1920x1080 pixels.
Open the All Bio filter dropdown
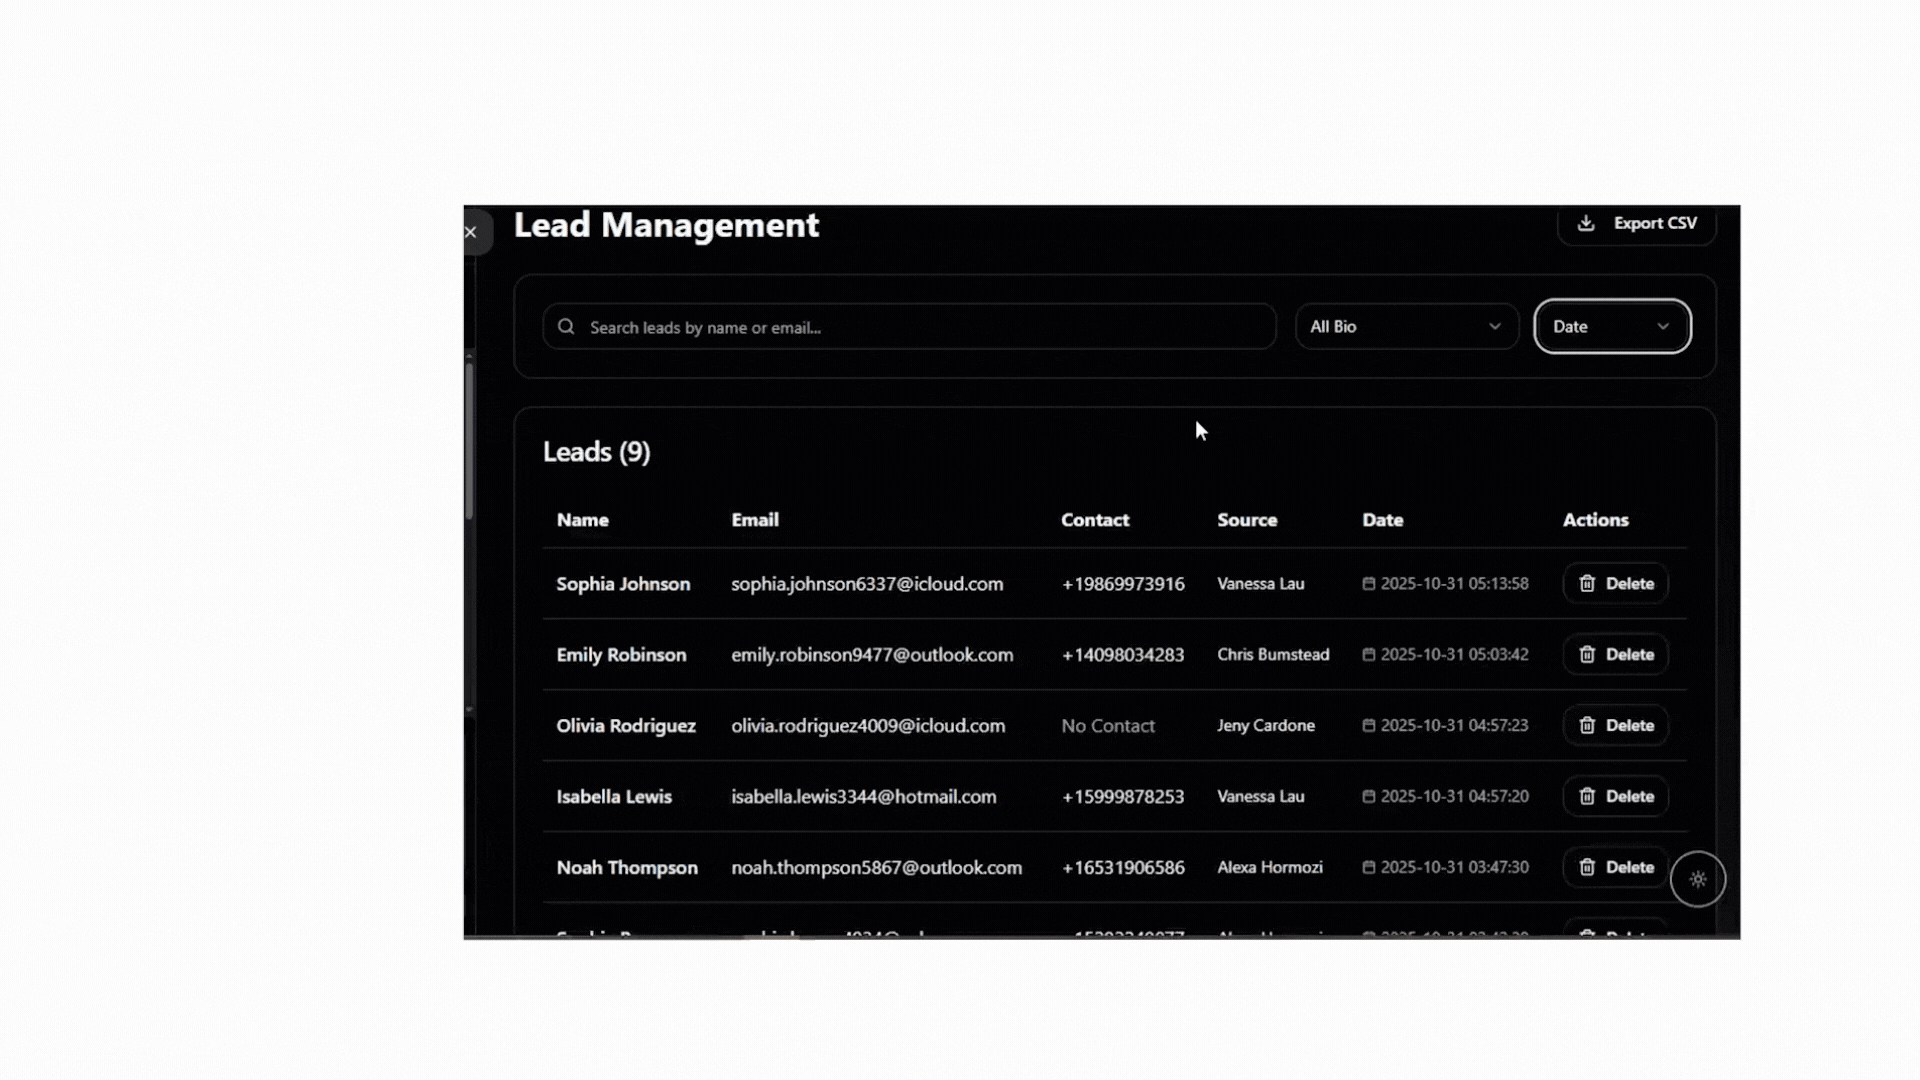click(x=1405, y=327)
